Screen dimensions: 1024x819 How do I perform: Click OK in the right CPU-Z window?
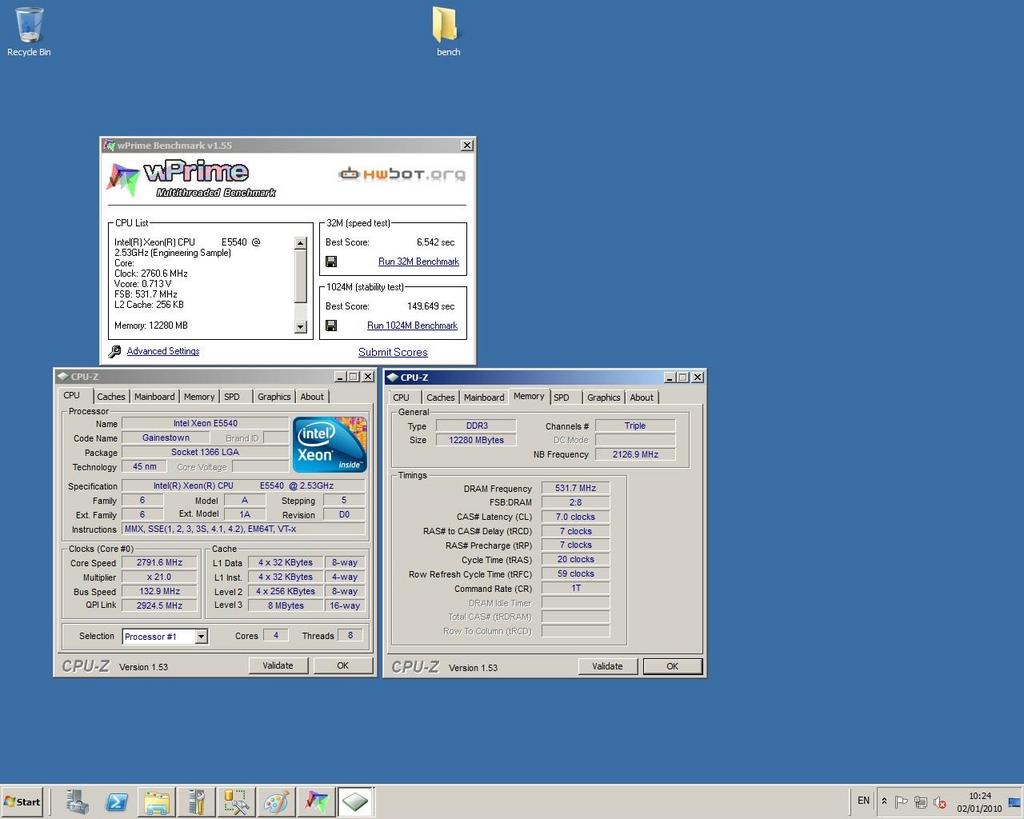click(x=673, y=666)
